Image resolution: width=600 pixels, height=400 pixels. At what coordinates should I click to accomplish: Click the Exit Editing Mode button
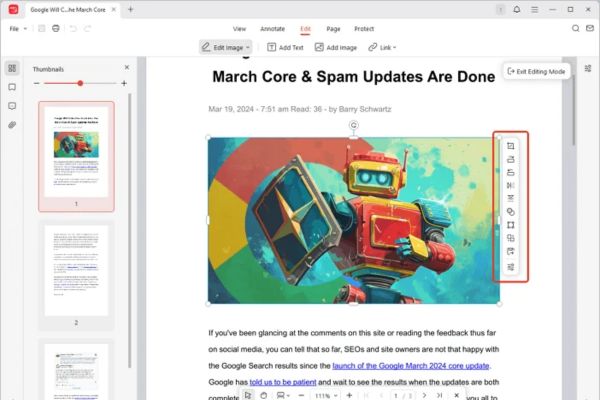[x=536, y=72]
